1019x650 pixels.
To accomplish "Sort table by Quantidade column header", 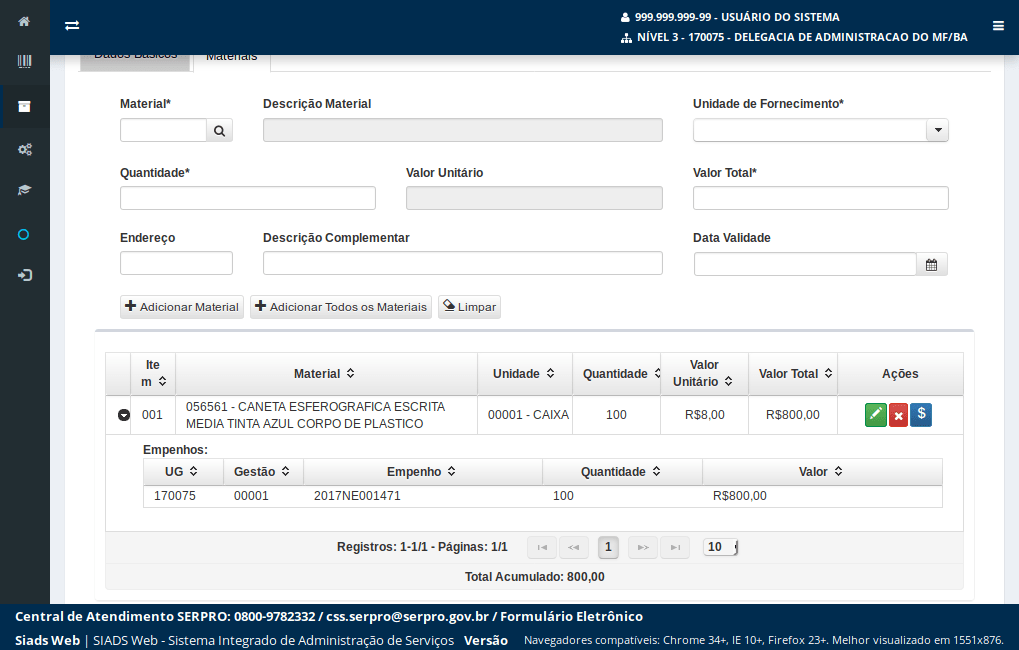I will (616, 374).
